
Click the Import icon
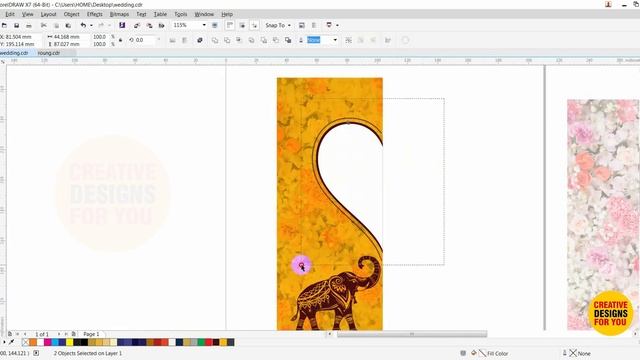click(x=137, y=25)
